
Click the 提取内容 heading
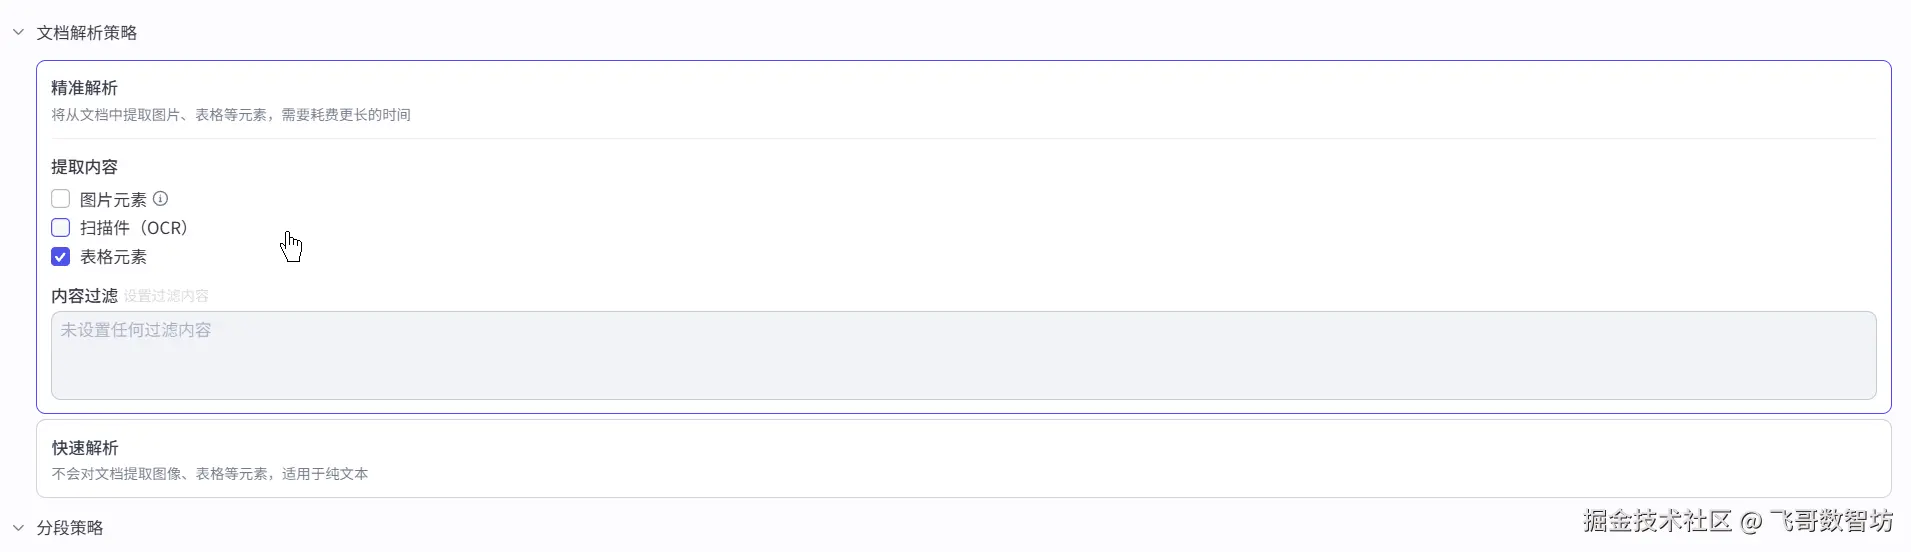click(x=85, y=167)
